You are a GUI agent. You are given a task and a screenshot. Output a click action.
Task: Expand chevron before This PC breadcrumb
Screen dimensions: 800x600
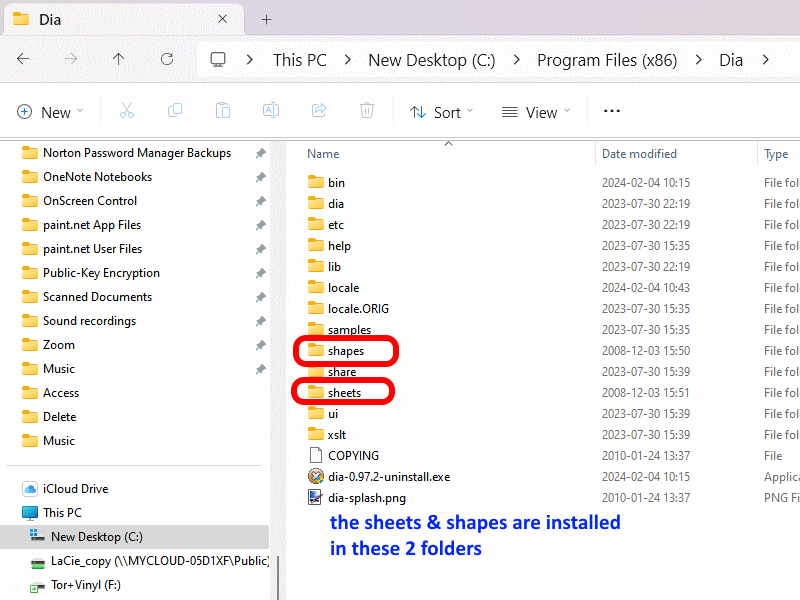[x=249, y=60]
